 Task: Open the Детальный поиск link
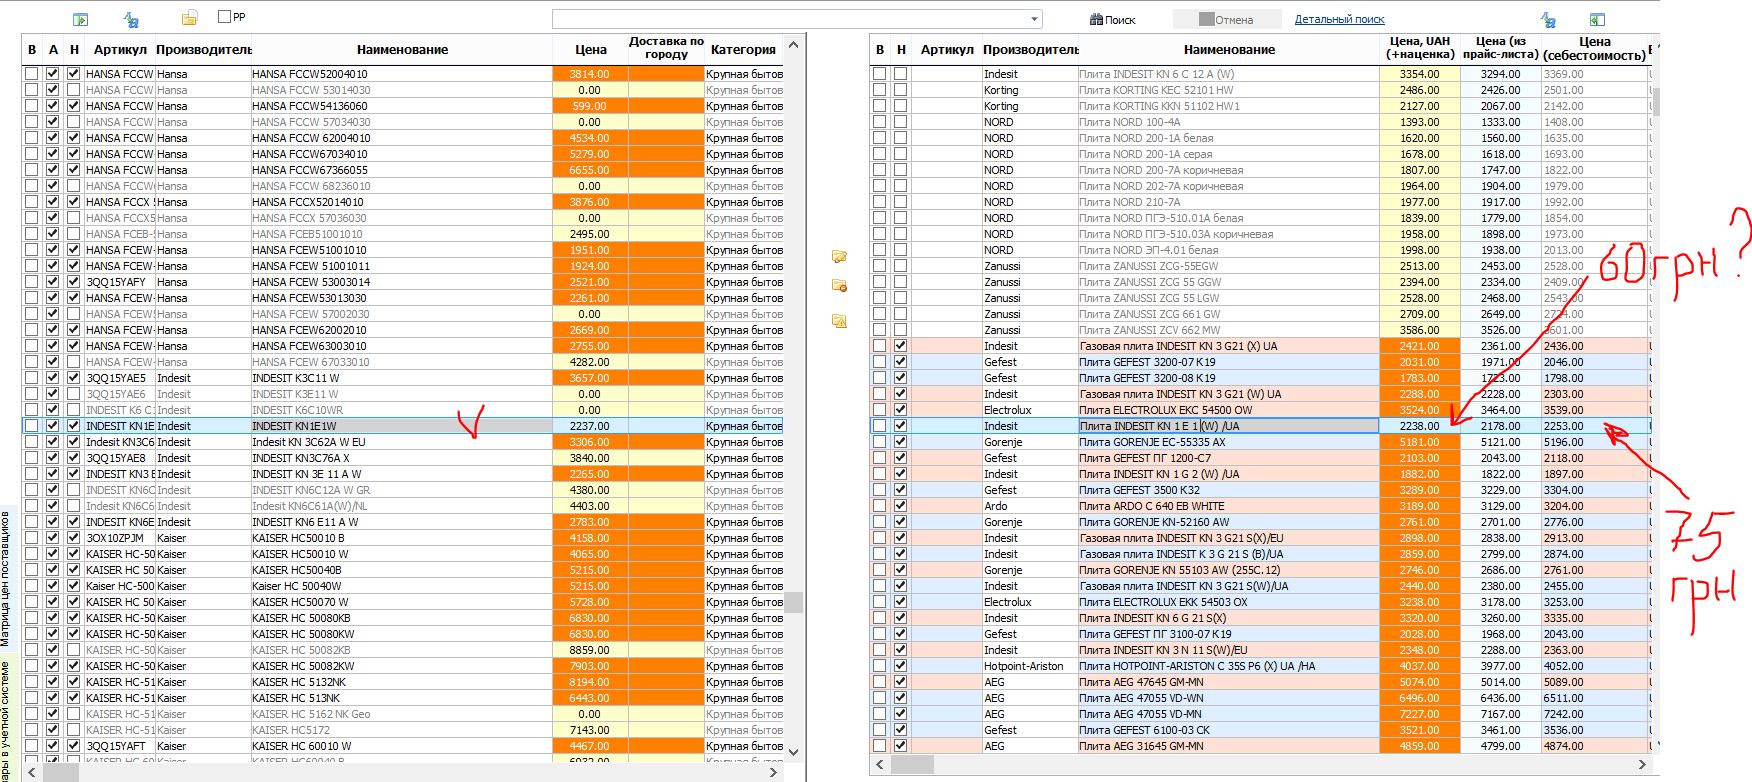pyautogui.click(x=1340, y=19)
